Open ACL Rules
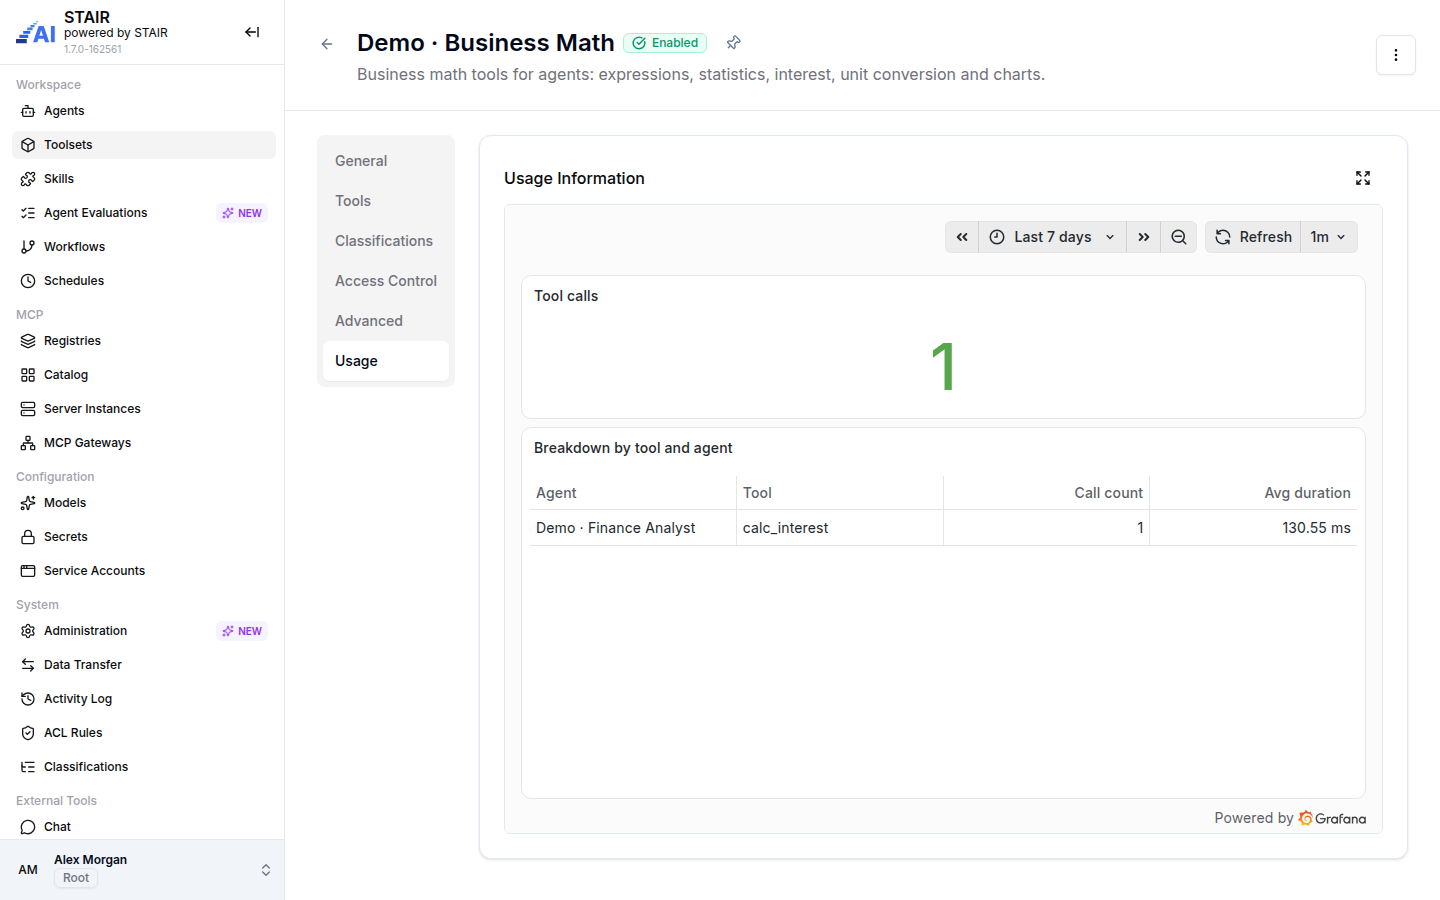 coord(144,733)
